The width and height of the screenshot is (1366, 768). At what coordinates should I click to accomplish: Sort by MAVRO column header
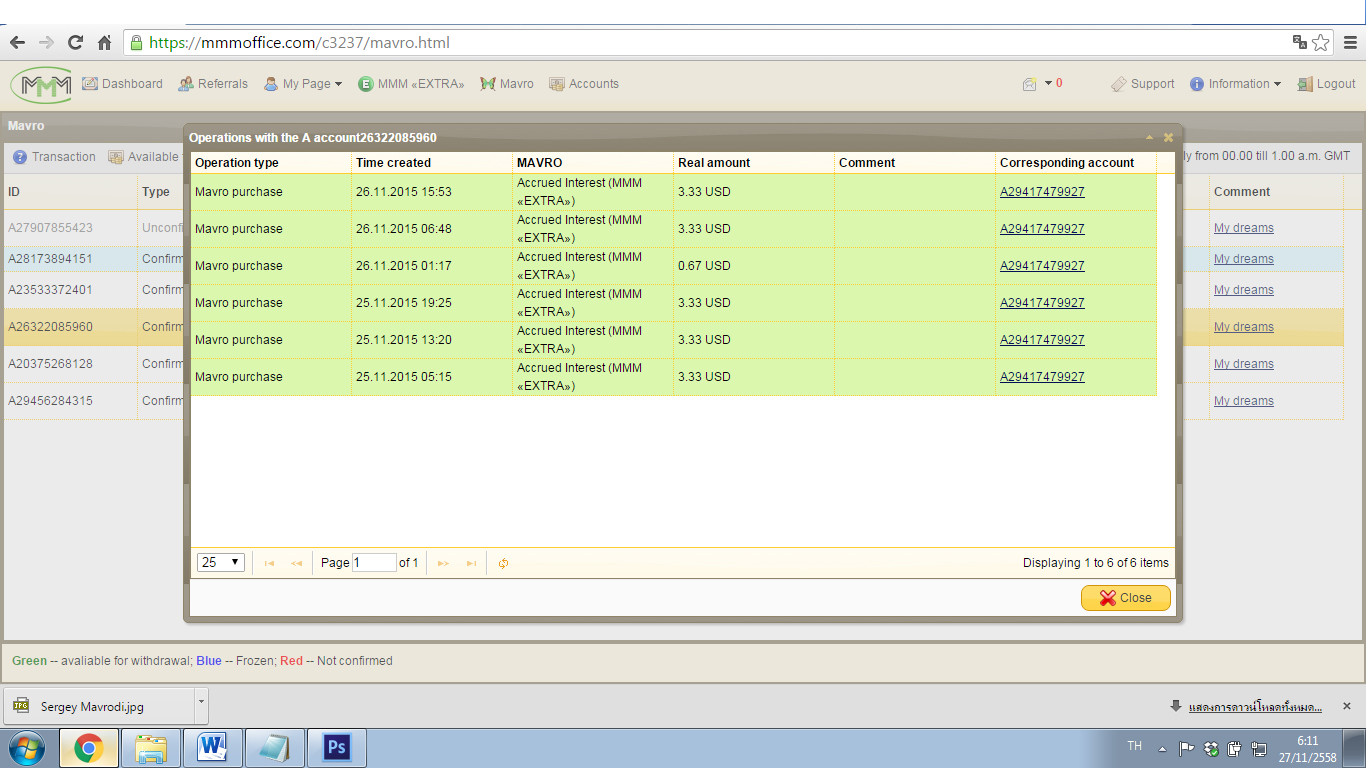593,163
